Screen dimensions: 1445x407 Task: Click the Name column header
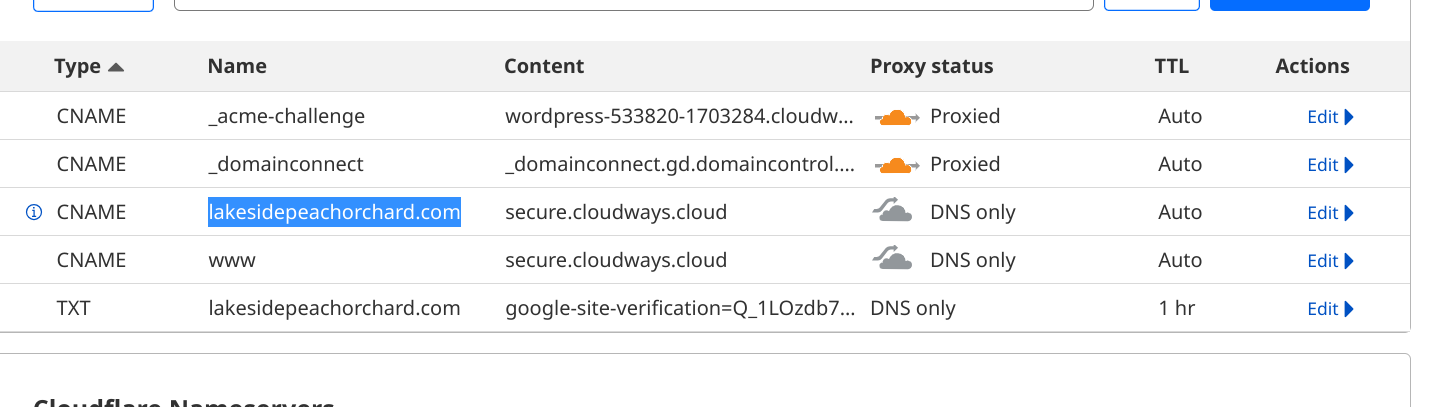point(237,66)
